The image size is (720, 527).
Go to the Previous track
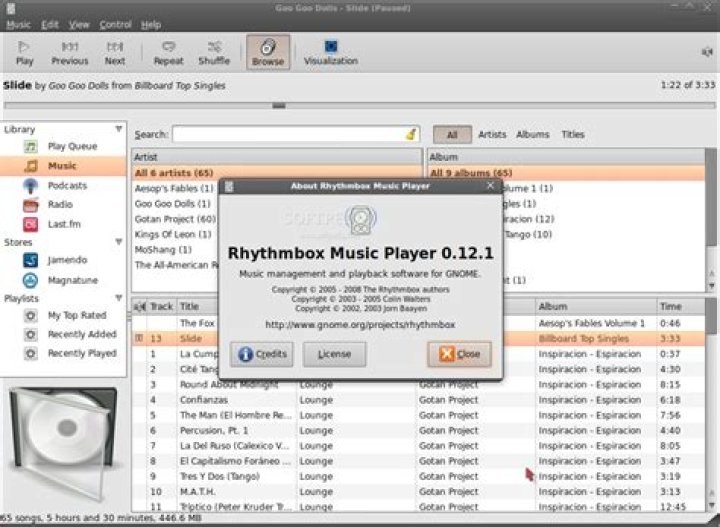coord(70,53)
